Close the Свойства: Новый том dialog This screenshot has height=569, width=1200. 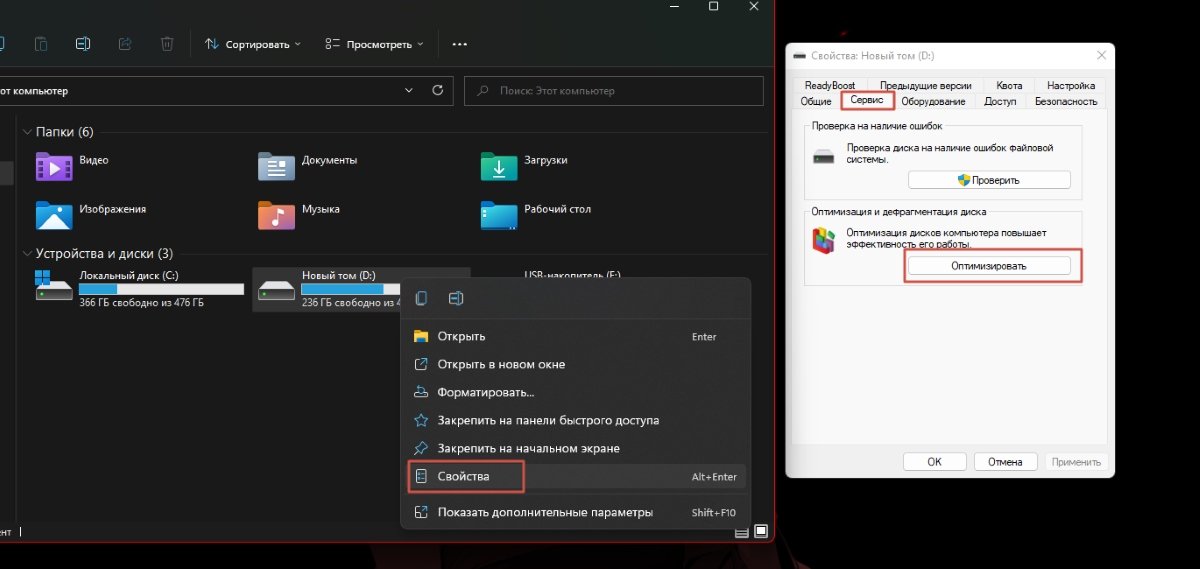pyautogui.click(x=1101, y=56)
